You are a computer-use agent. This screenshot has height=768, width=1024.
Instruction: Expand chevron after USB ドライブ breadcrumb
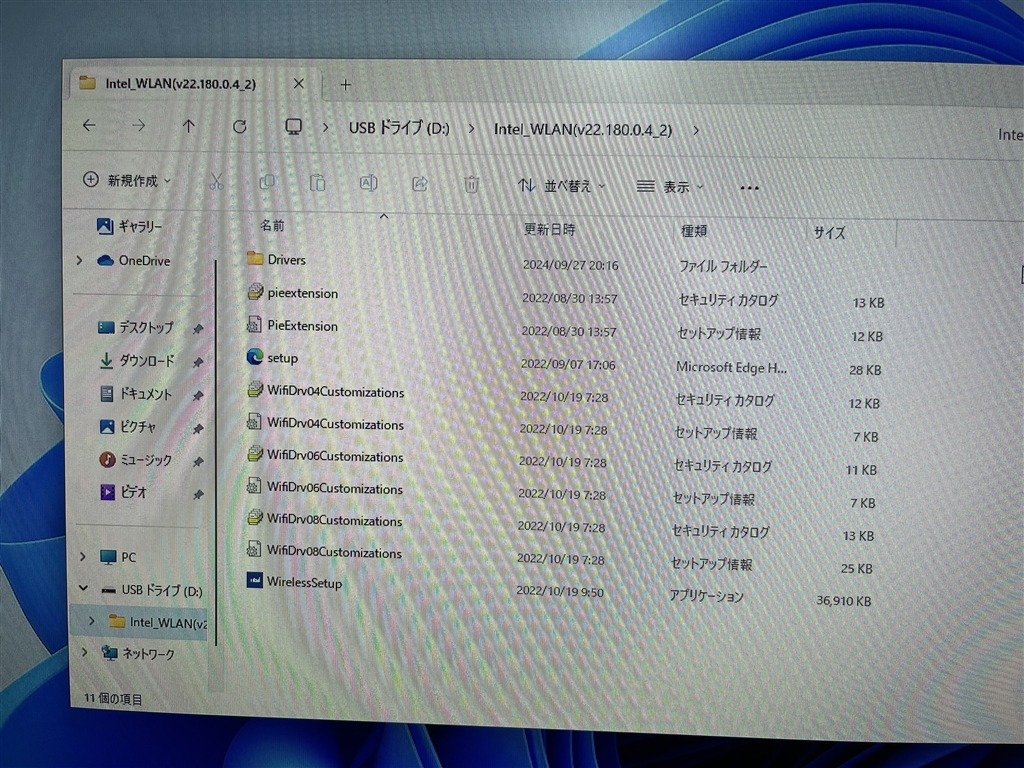pos(472,129)
